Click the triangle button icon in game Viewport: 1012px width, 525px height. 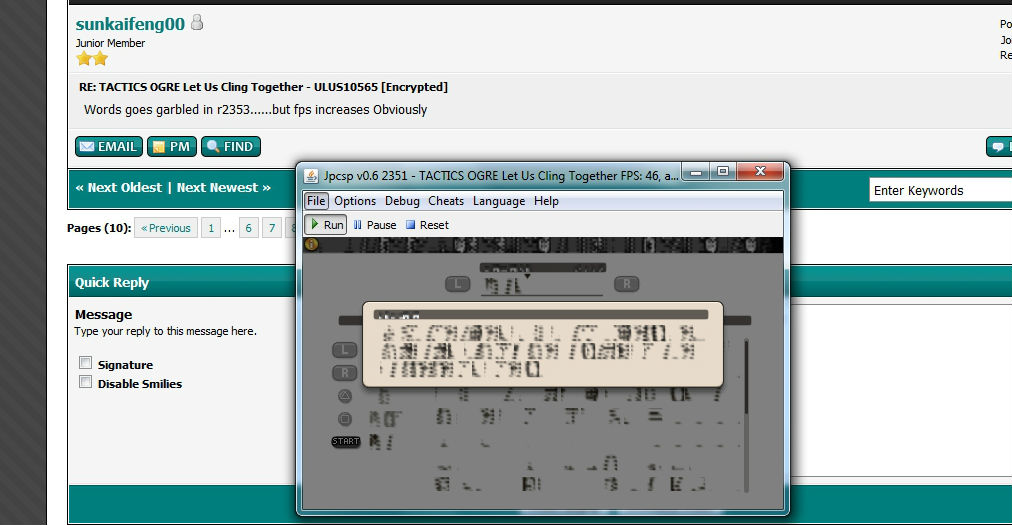[345, 396]
